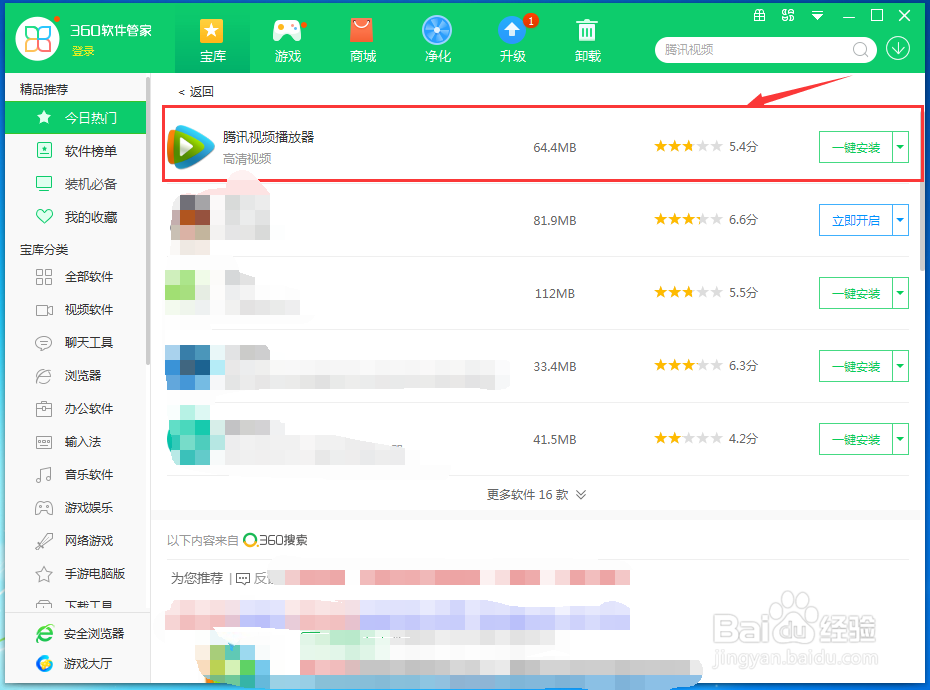Open the title bar main menu triangle
The image size is (930, 690).
(817, 16)
